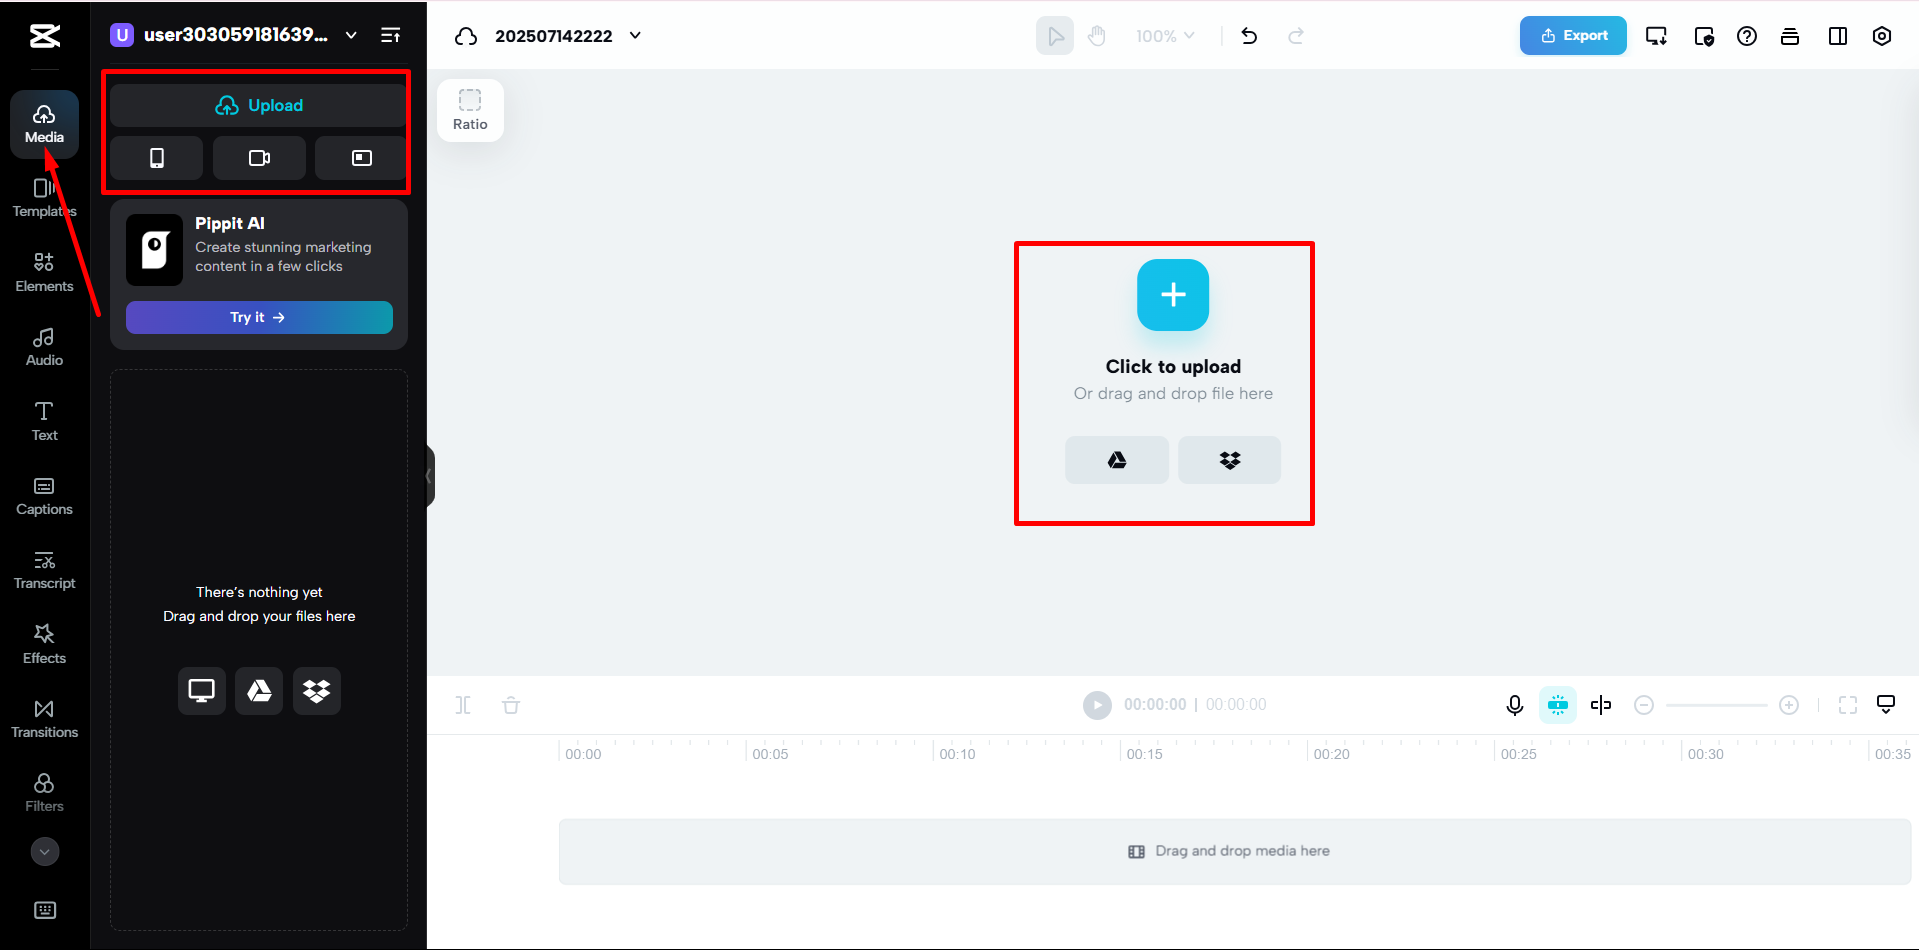This screenshot has height=950, width=1919.
Task: Open the project name 202507142222 dropdown
Action: 635,35
